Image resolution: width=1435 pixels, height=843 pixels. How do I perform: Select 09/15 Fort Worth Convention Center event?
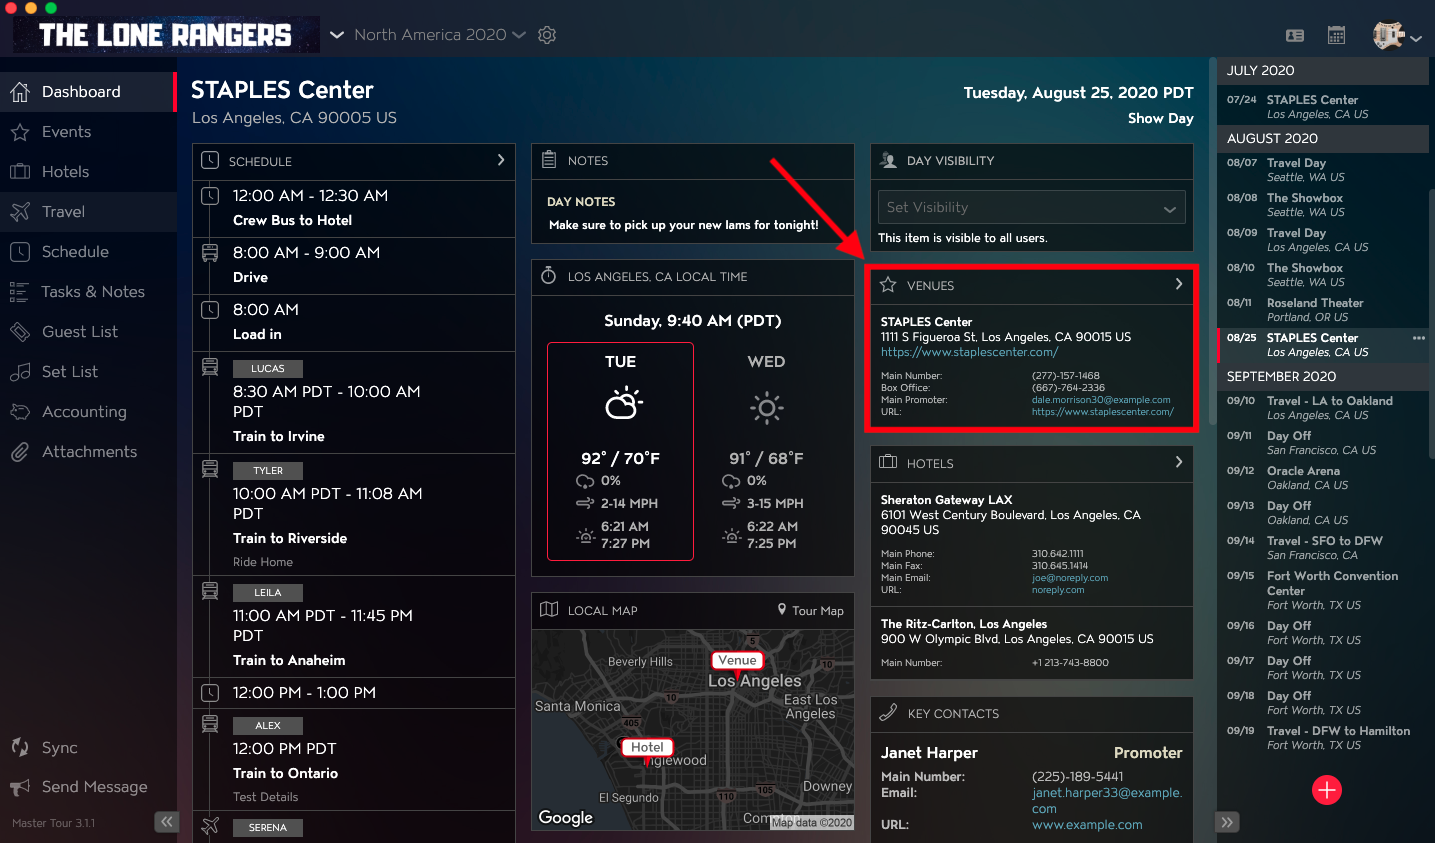[1323, 590]
